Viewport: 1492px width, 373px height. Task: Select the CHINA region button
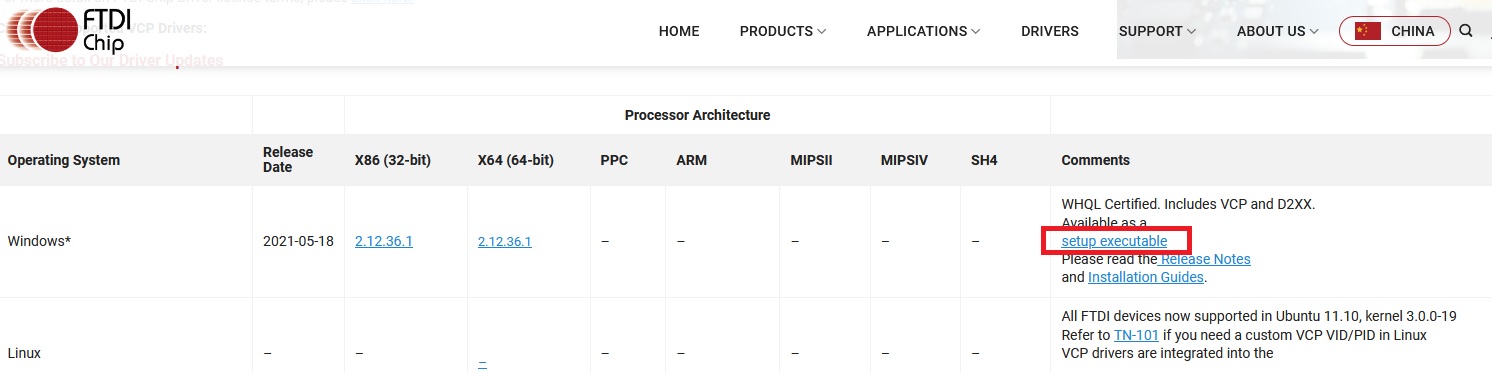(1394, 31)
